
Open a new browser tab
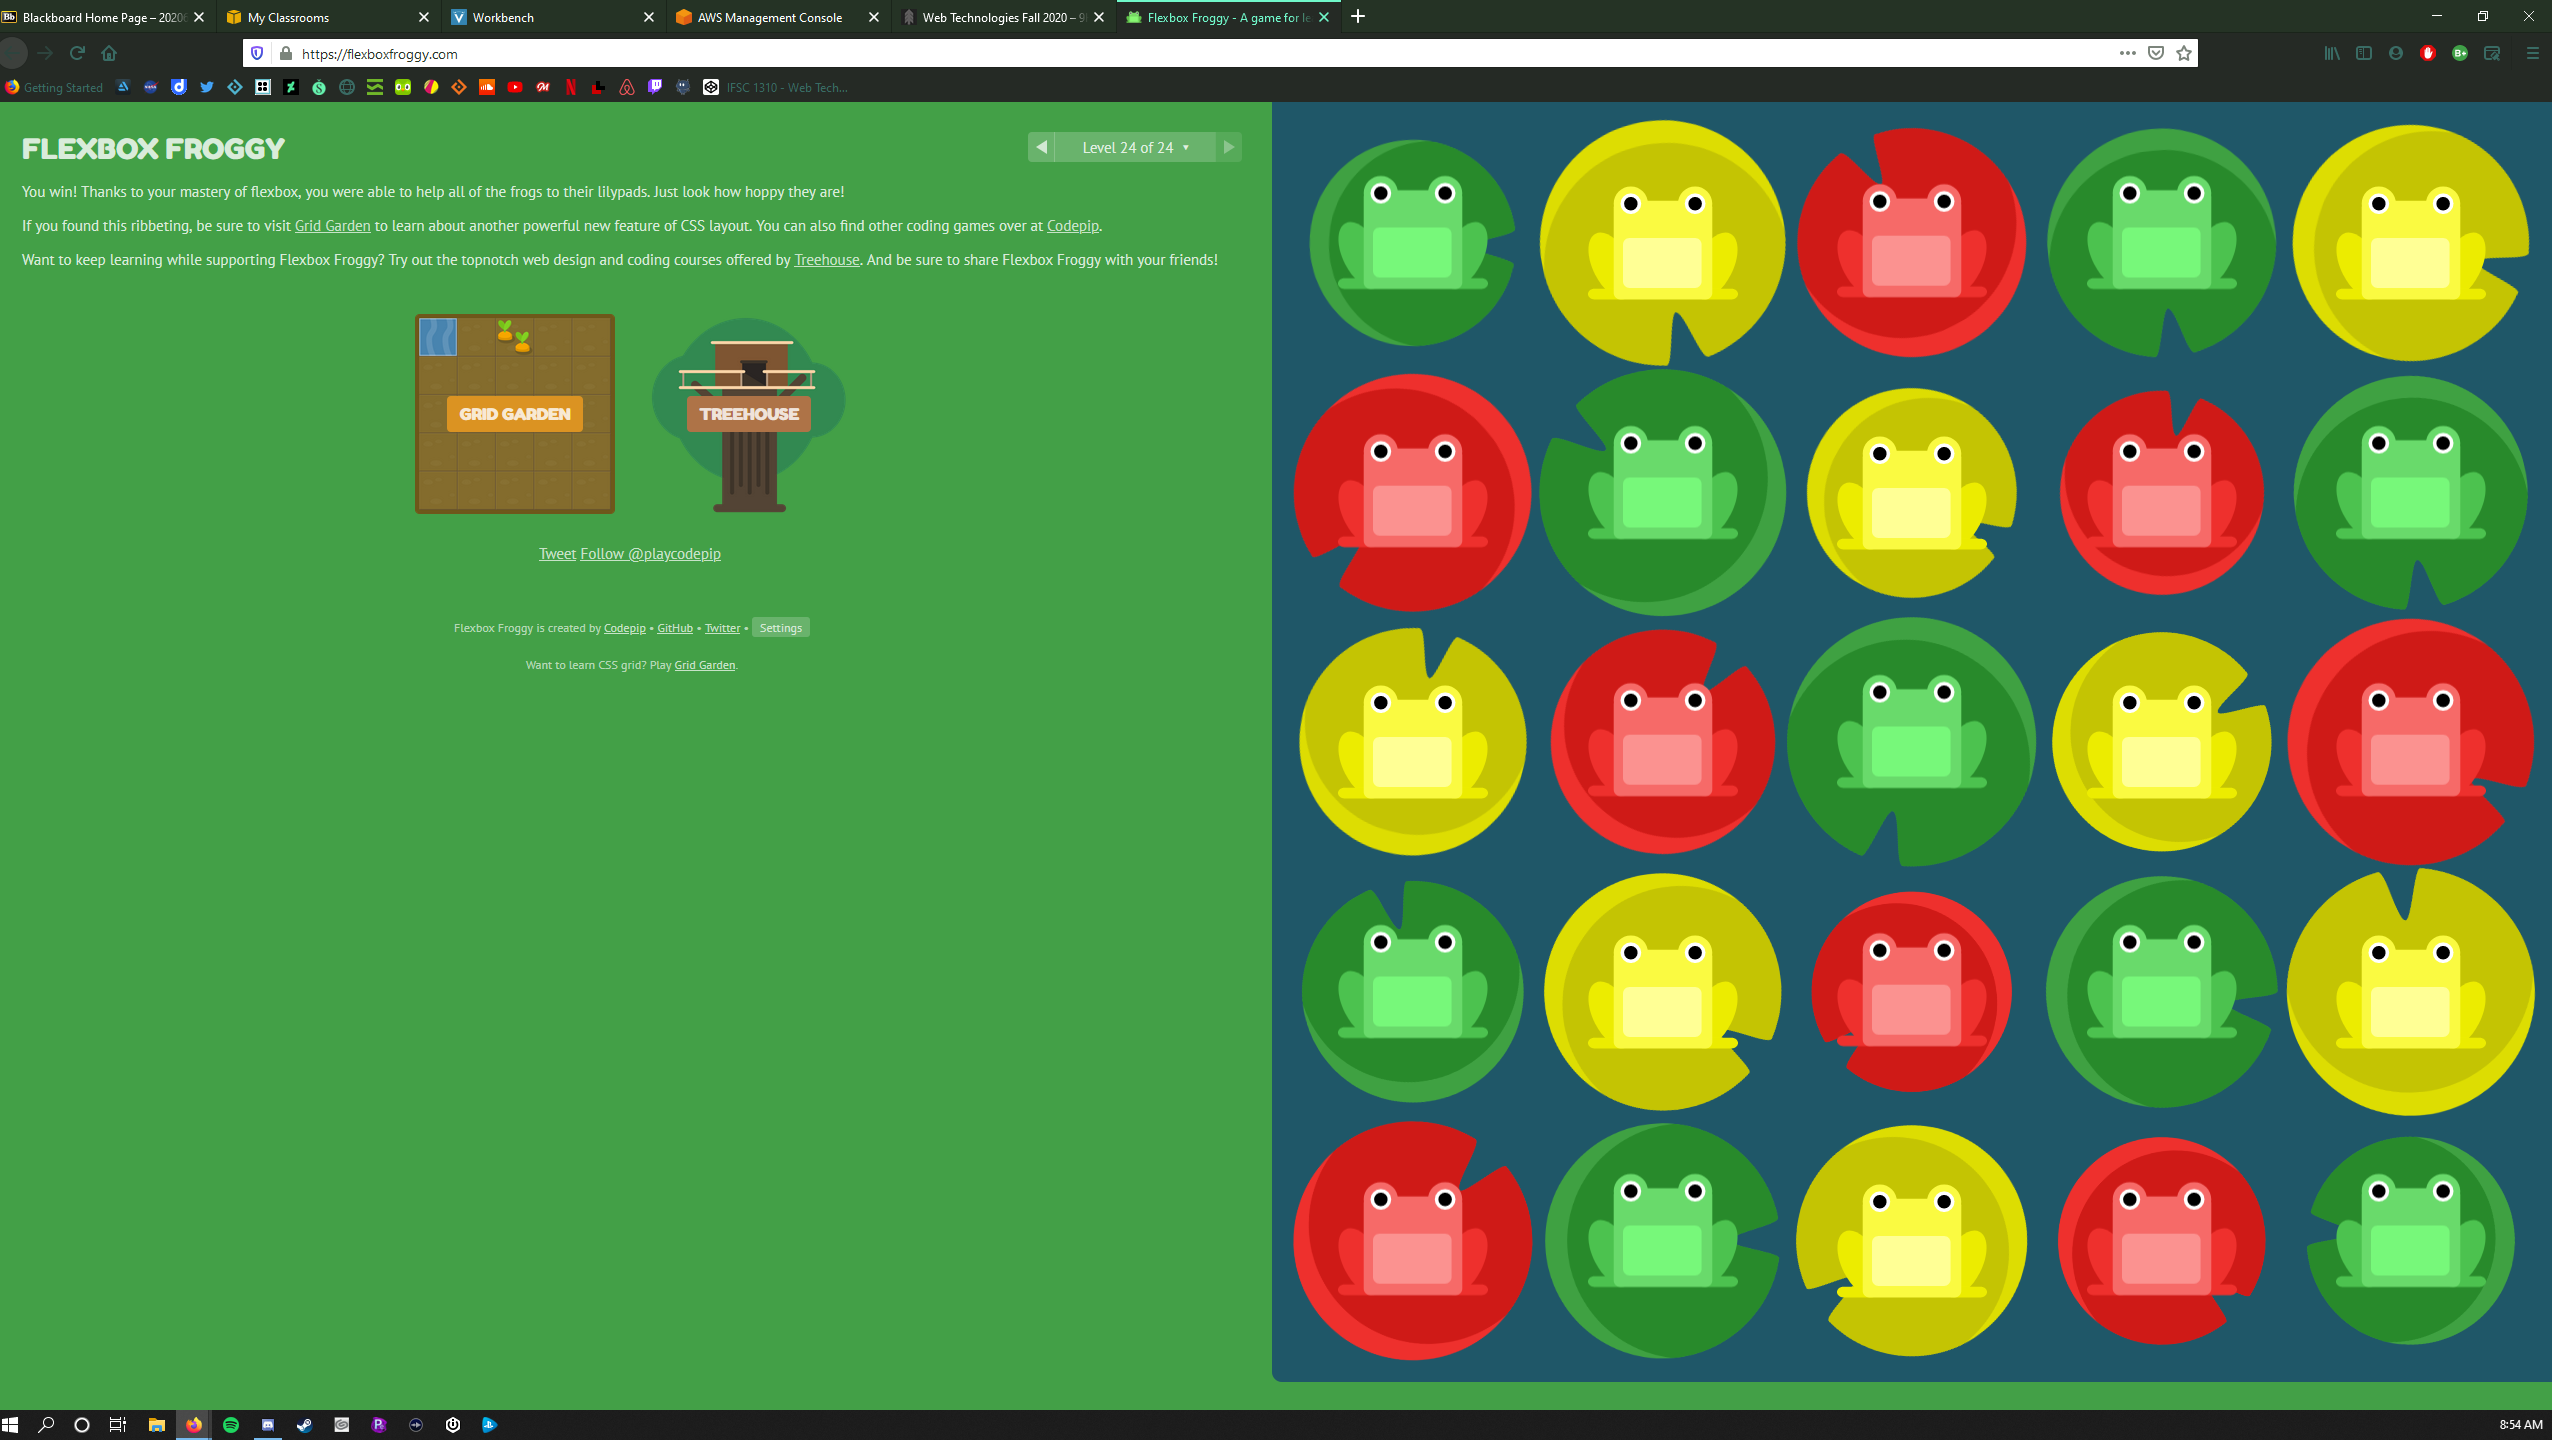1358,17
